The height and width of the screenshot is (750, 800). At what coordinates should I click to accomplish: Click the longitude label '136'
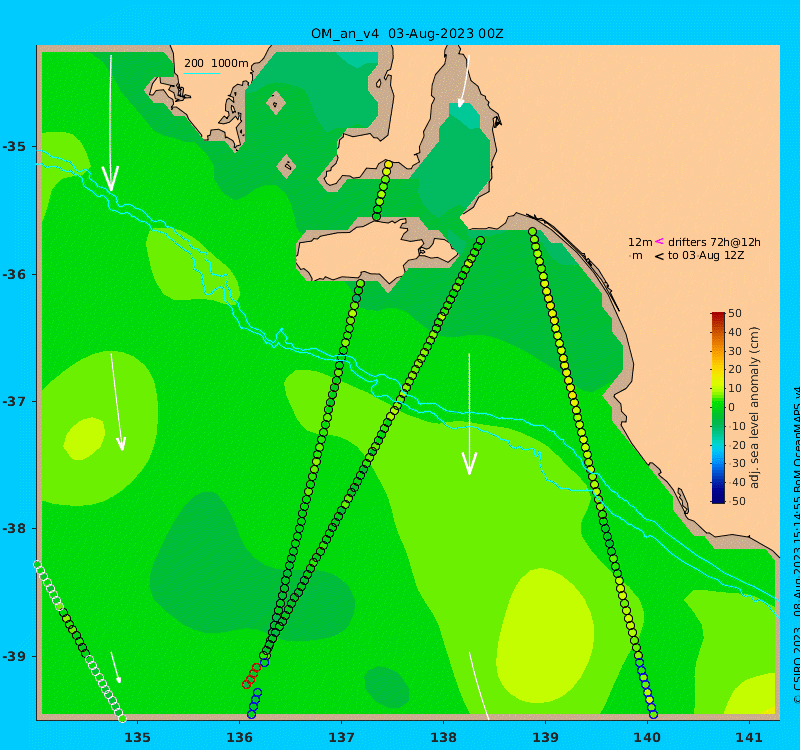(x=240, y=737)
